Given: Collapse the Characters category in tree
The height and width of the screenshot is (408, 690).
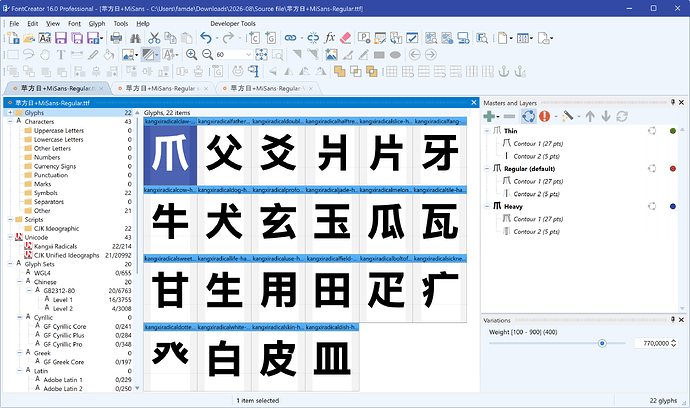Looking at the screenshot, I should 10,121.
